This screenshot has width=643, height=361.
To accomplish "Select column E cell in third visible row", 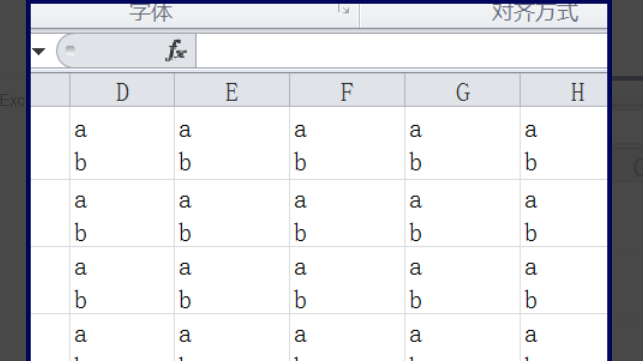I will [232, 281].
